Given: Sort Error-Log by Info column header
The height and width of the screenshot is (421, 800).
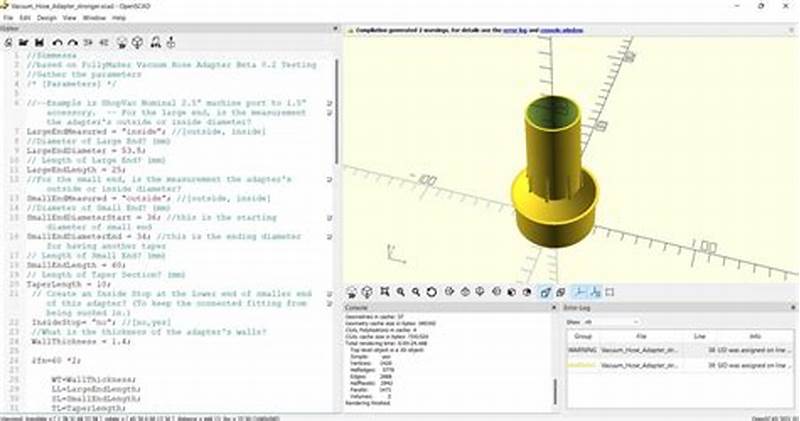Looking at the screenshot, I should (755, 336).
